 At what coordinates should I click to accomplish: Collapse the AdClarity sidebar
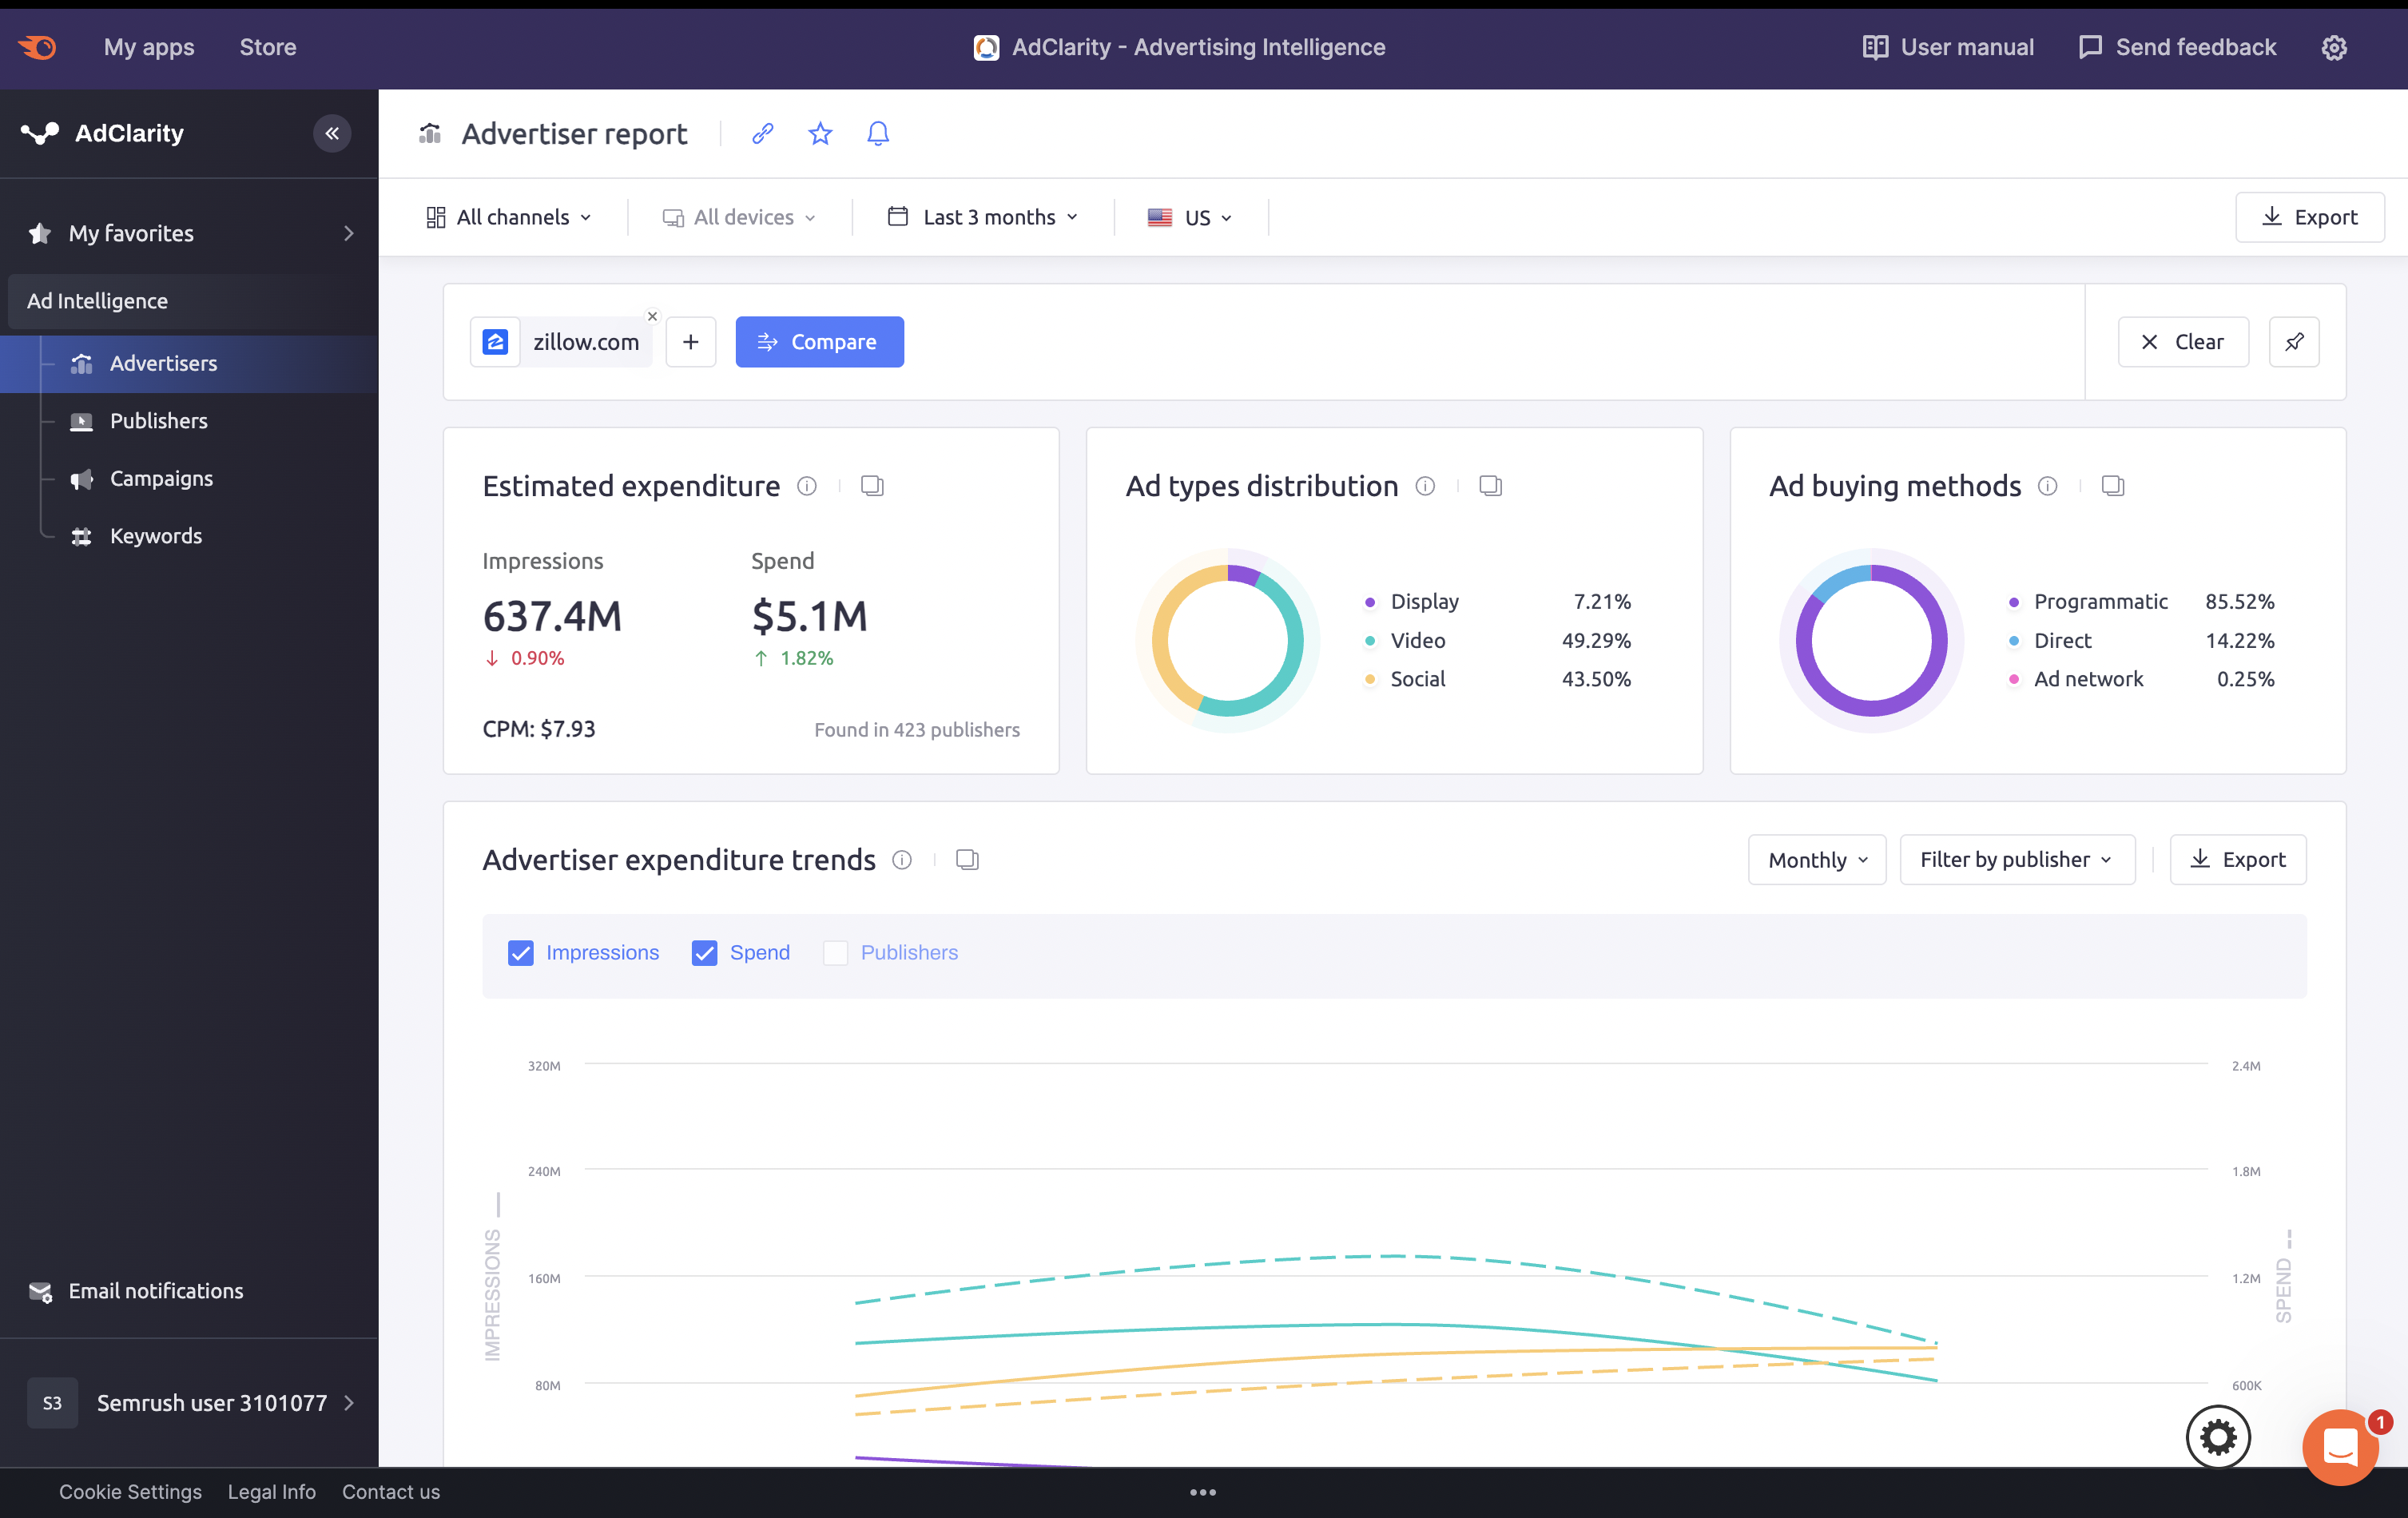[332, 133]
